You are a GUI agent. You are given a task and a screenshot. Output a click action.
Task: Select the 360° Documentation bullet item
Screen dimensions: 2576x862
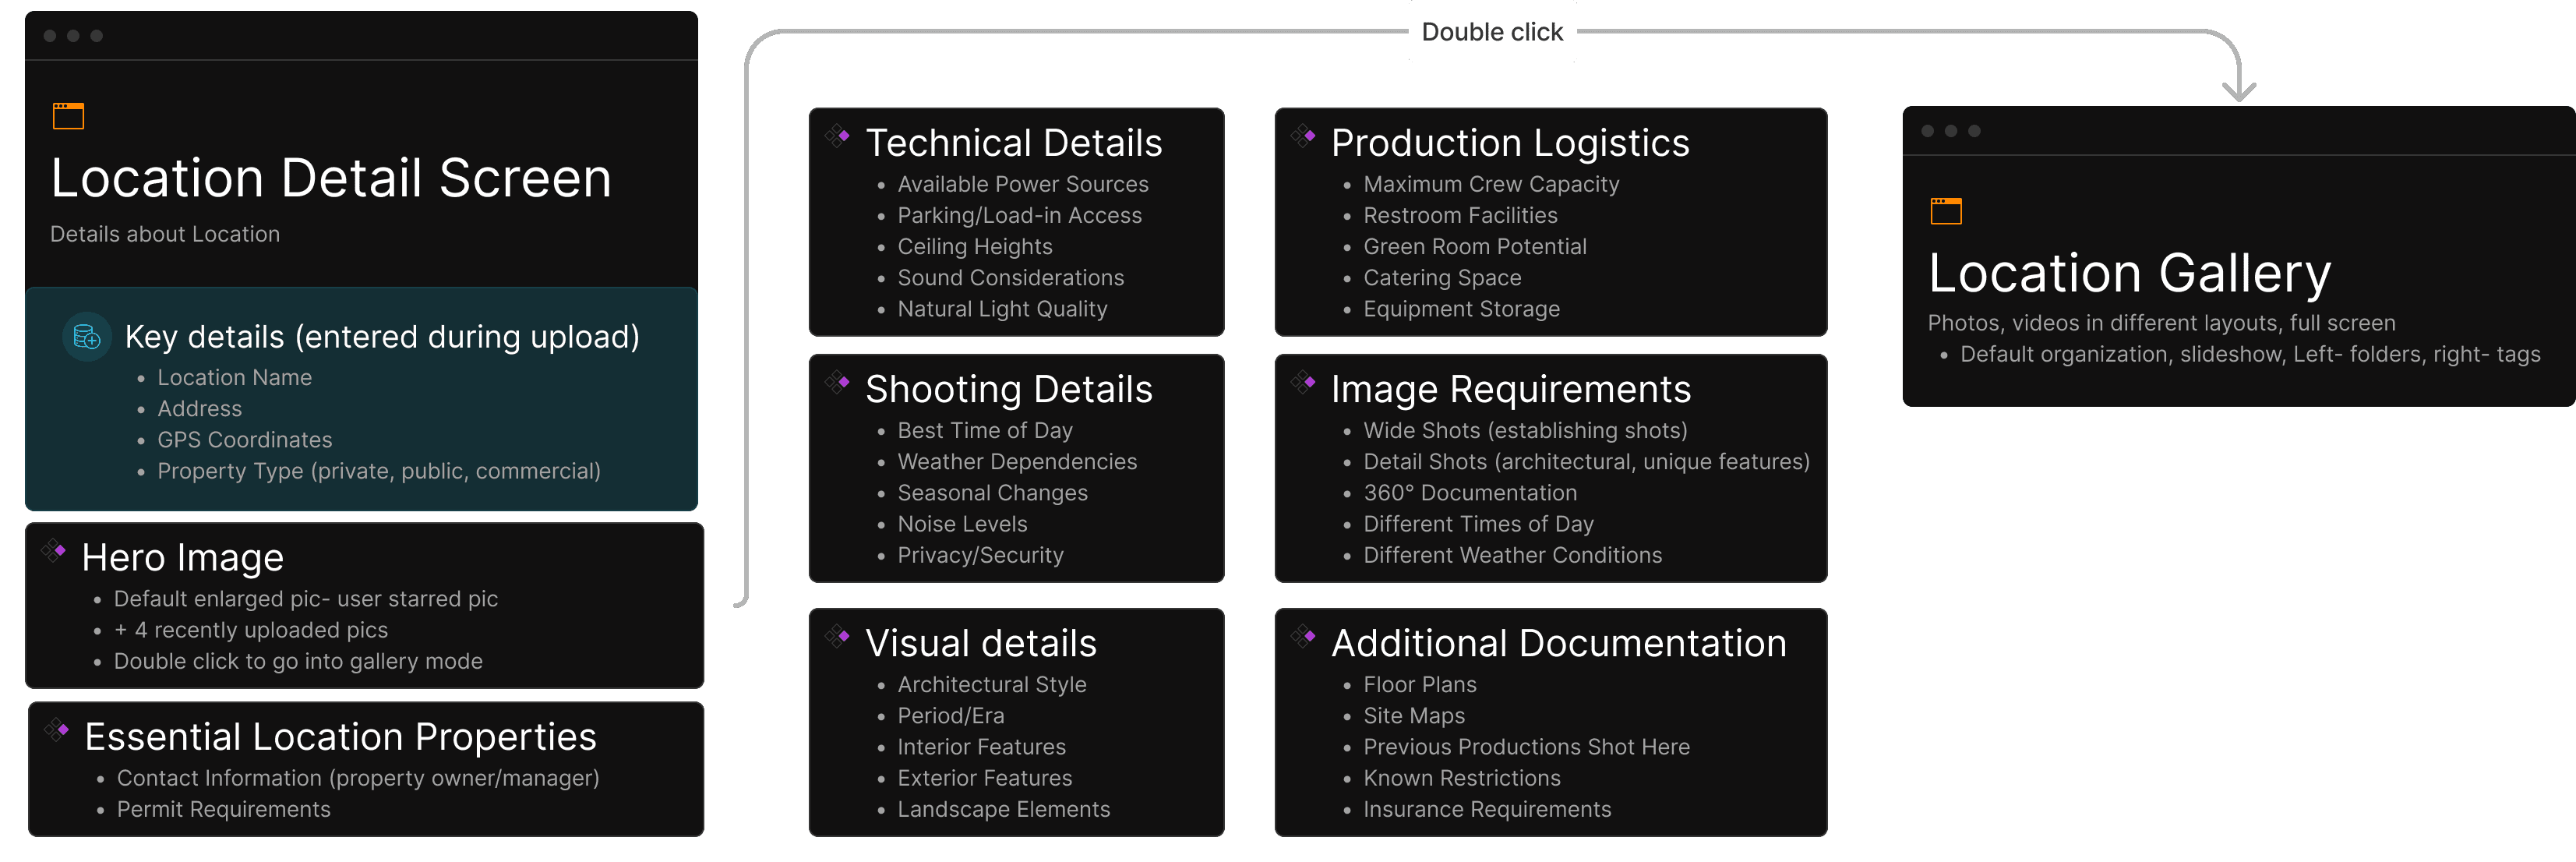[x=1469, y=493]
